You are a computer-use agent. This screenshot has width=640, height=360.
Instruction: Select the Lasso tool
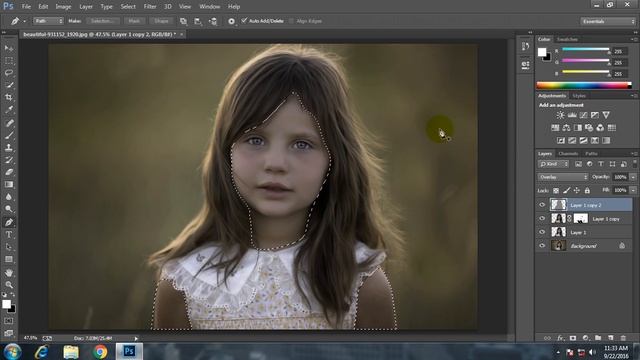(x=9, y=73)
